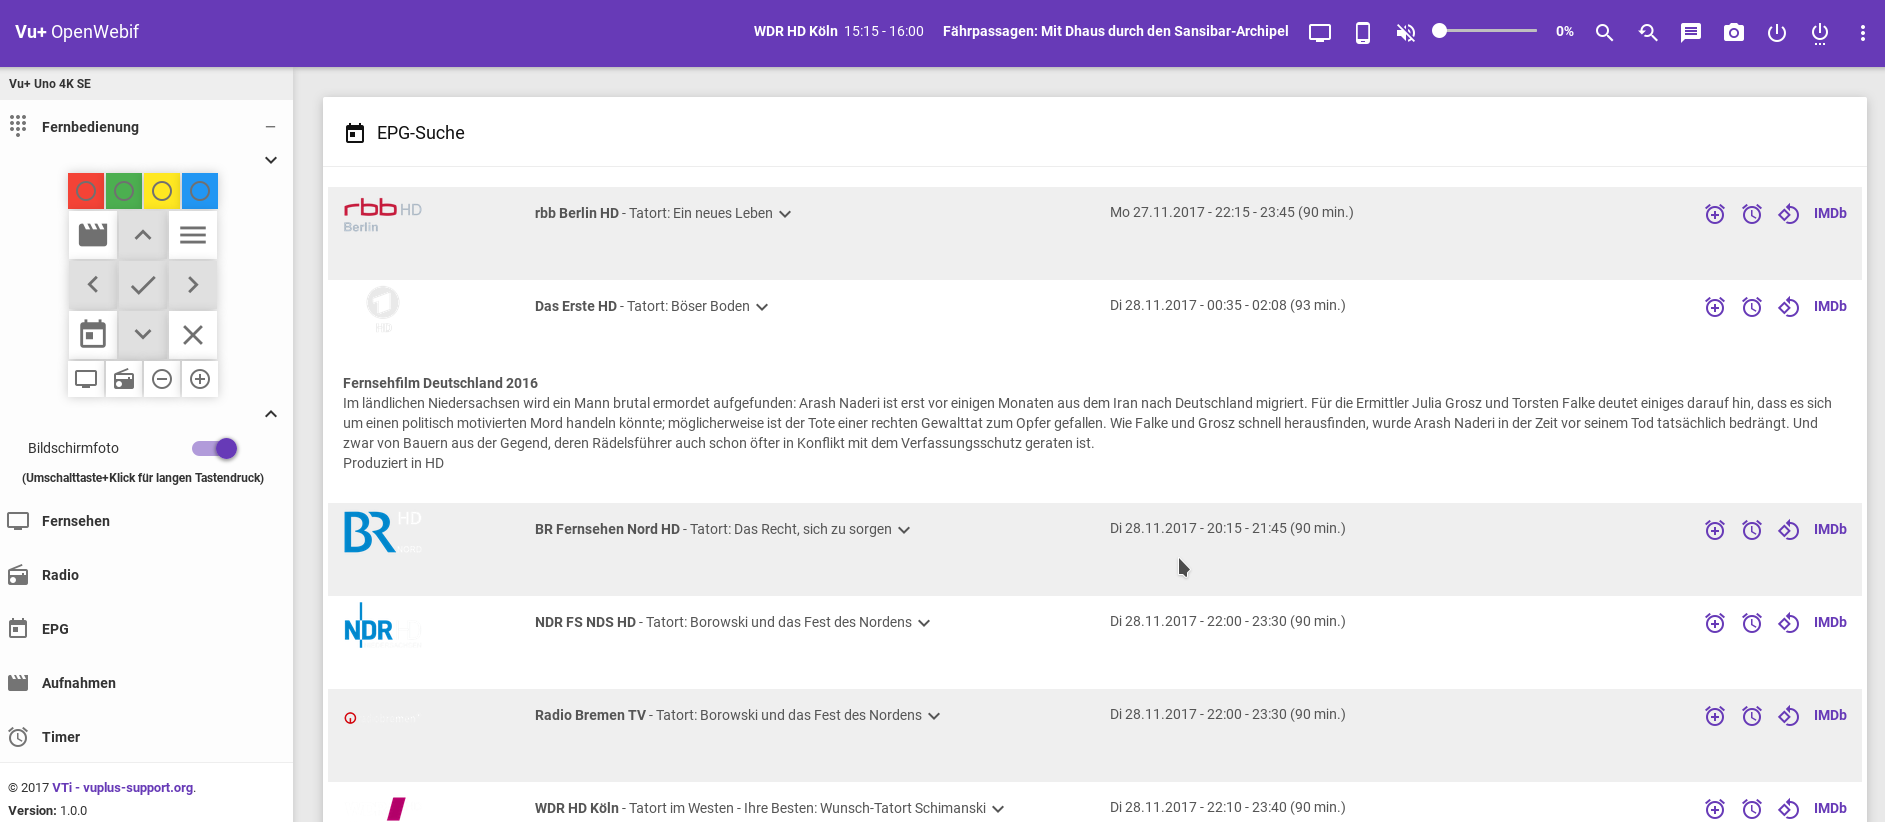This screenshot has height=822, width=1885.
Task: Expand Tatort: Das Recht, sich zu sorgen
Action: pos(904,530)
